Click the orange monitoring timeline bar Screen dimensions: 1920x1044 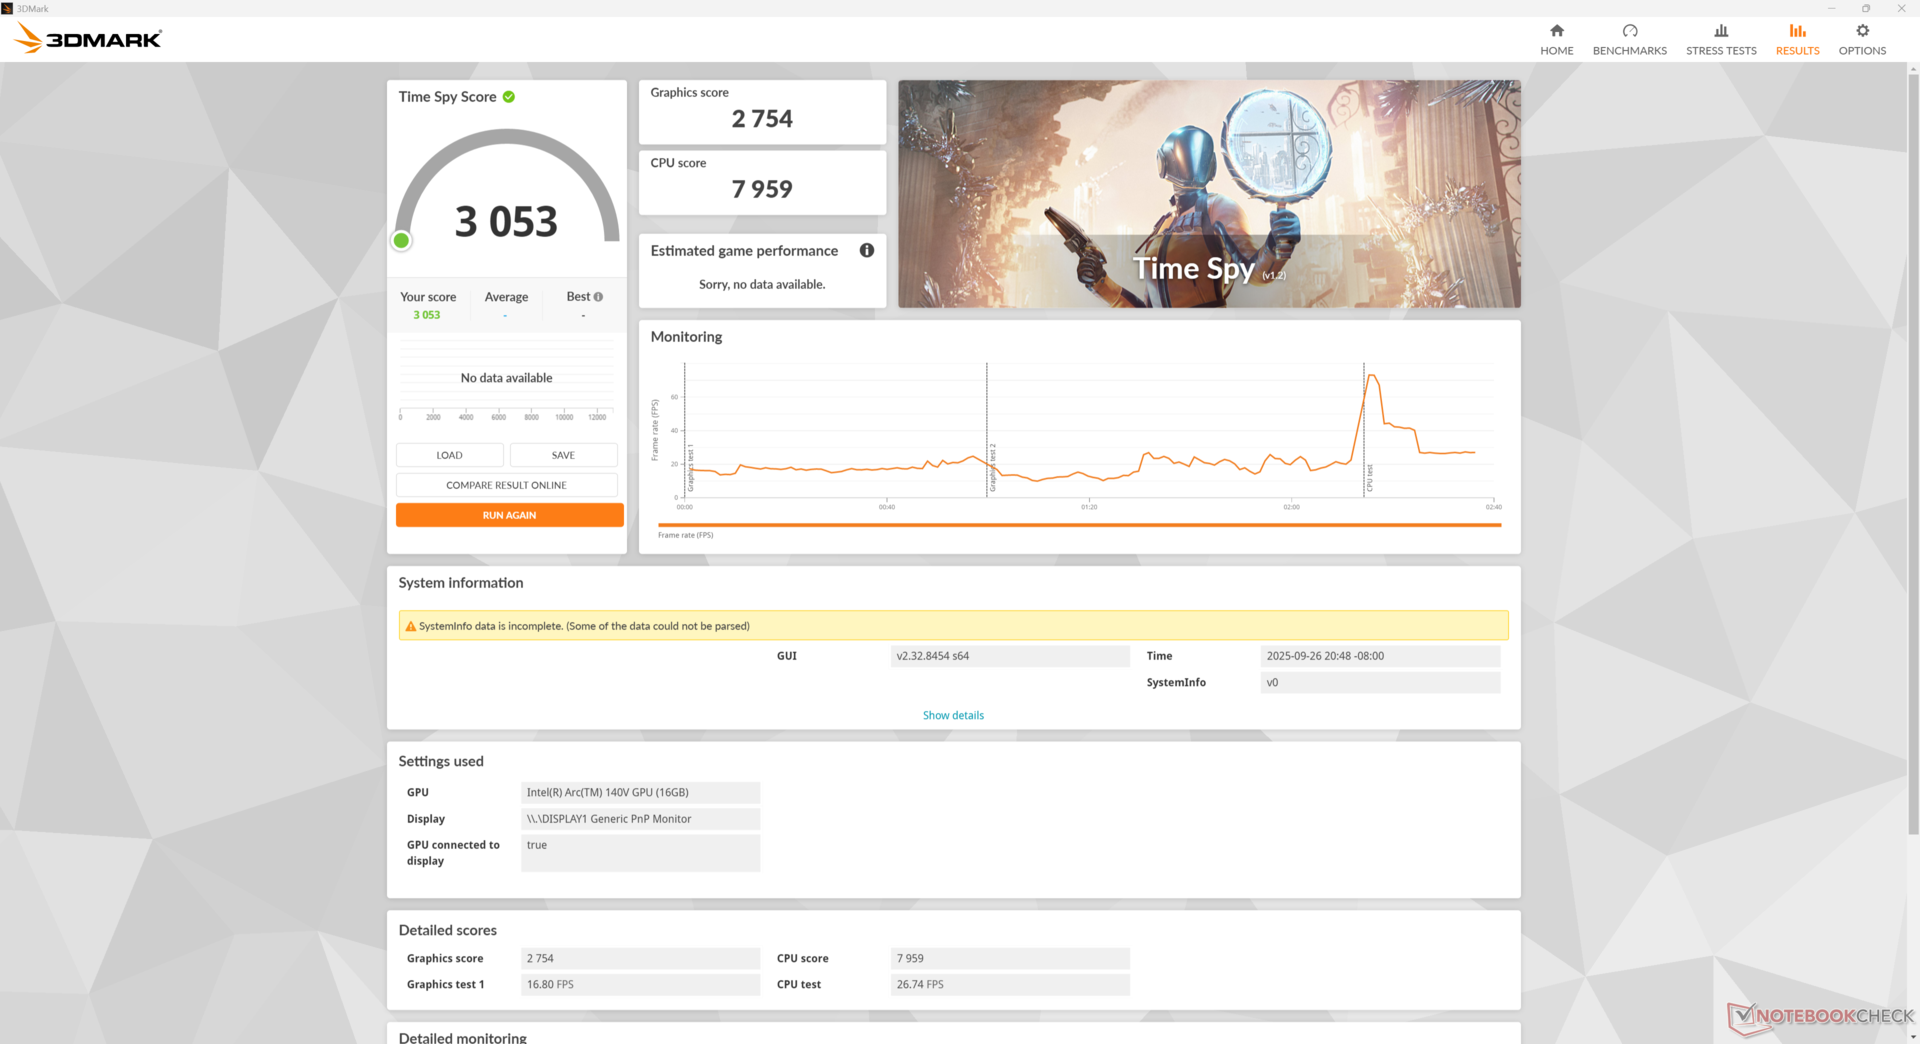coord(1078,525)
